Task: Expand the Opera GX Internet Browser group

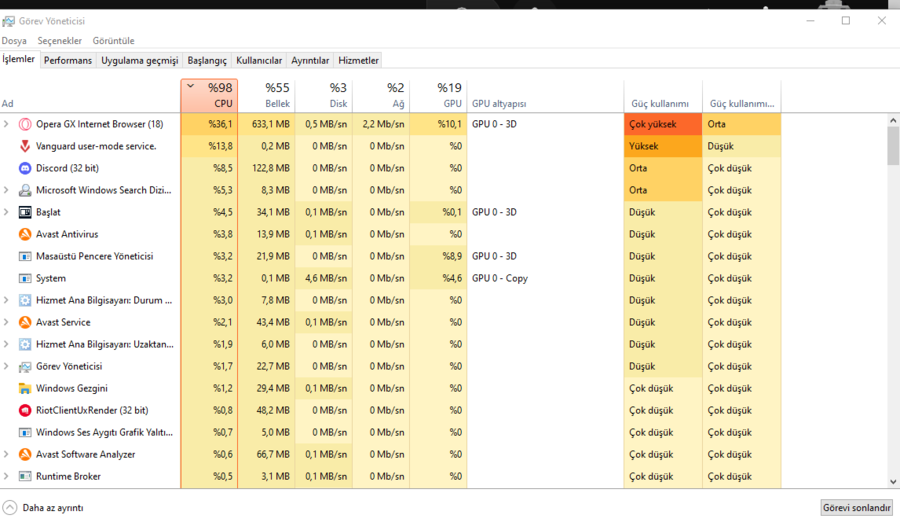Action: pyautogui.click(x=6, y=124)
